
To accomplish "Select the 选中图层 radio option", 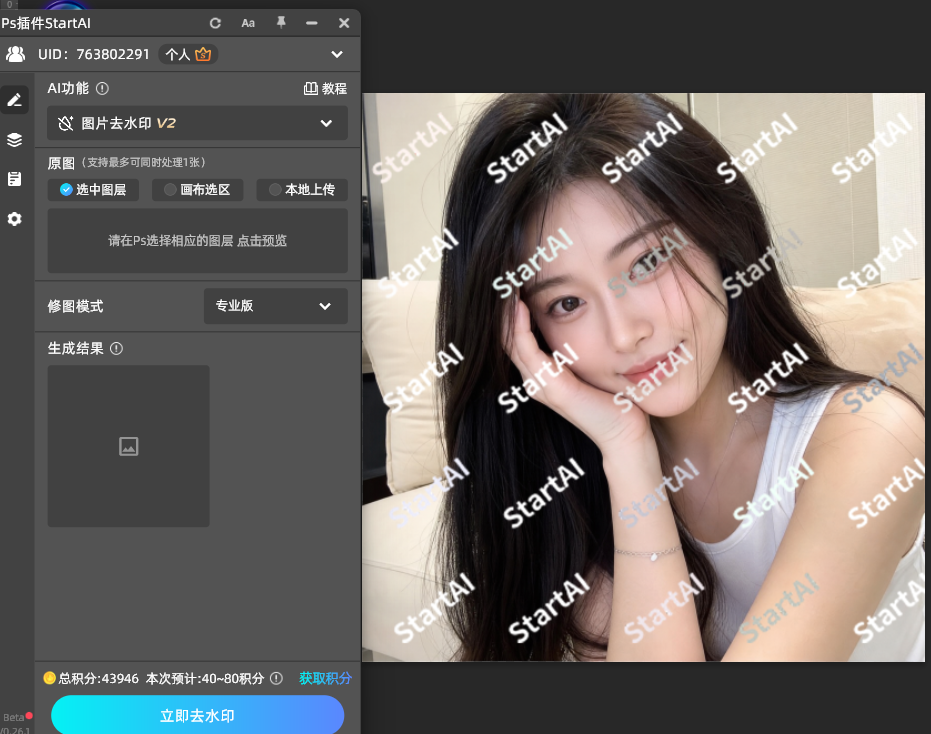I will (93, 189).
